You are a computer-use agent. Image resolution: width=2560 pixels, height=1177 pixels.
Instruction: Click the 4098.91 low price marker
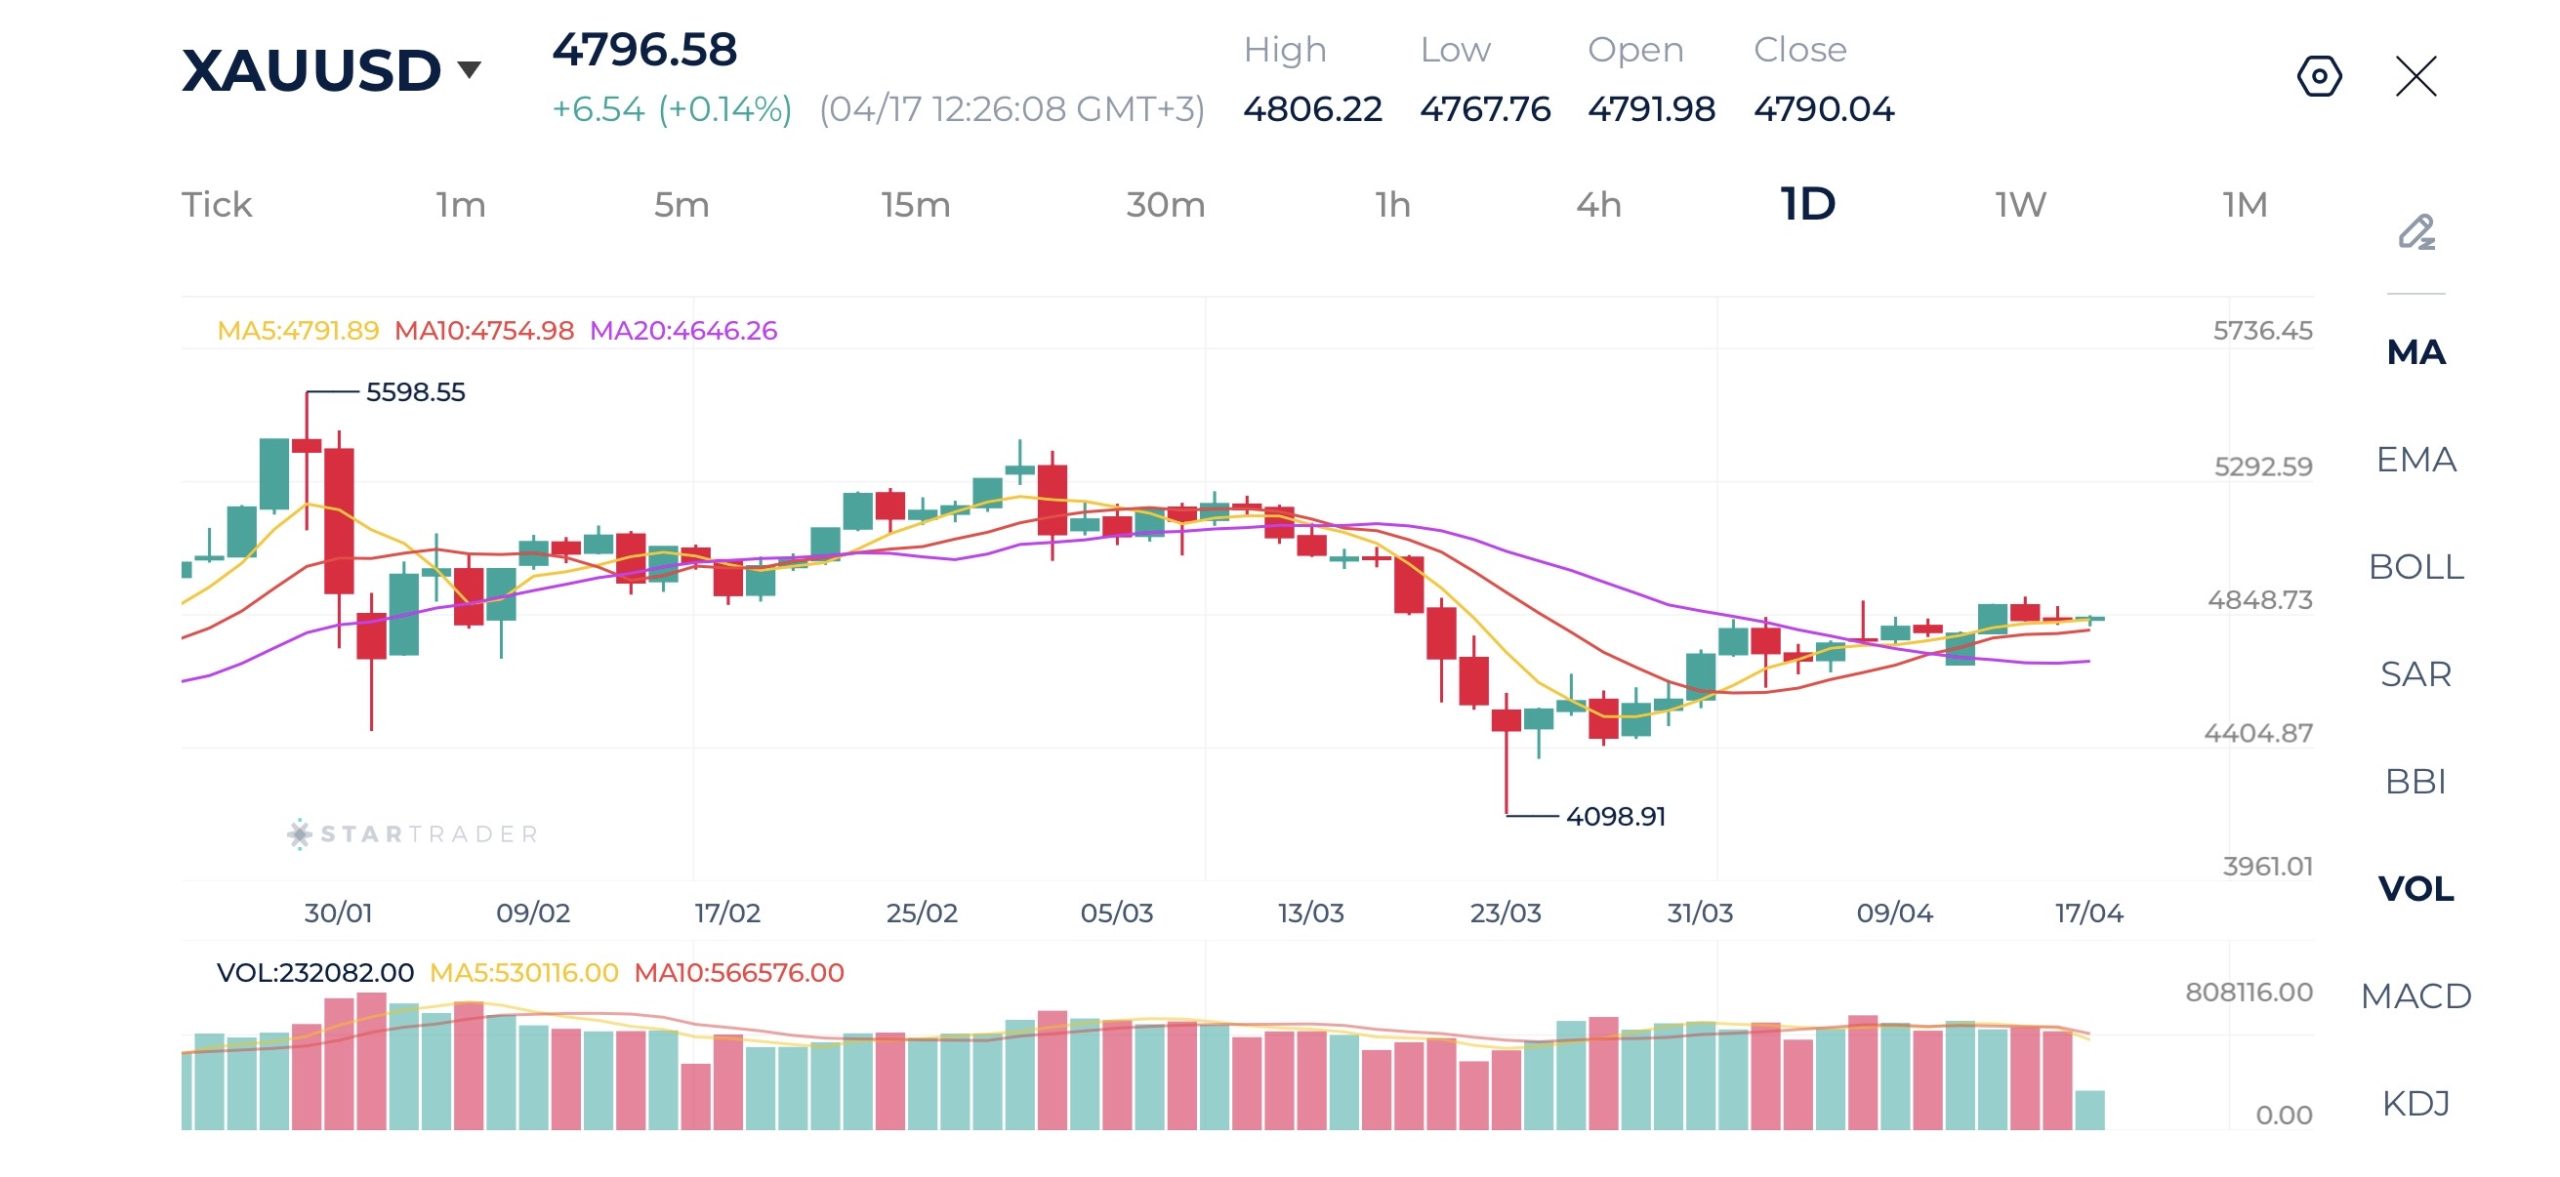[1615, 816]
